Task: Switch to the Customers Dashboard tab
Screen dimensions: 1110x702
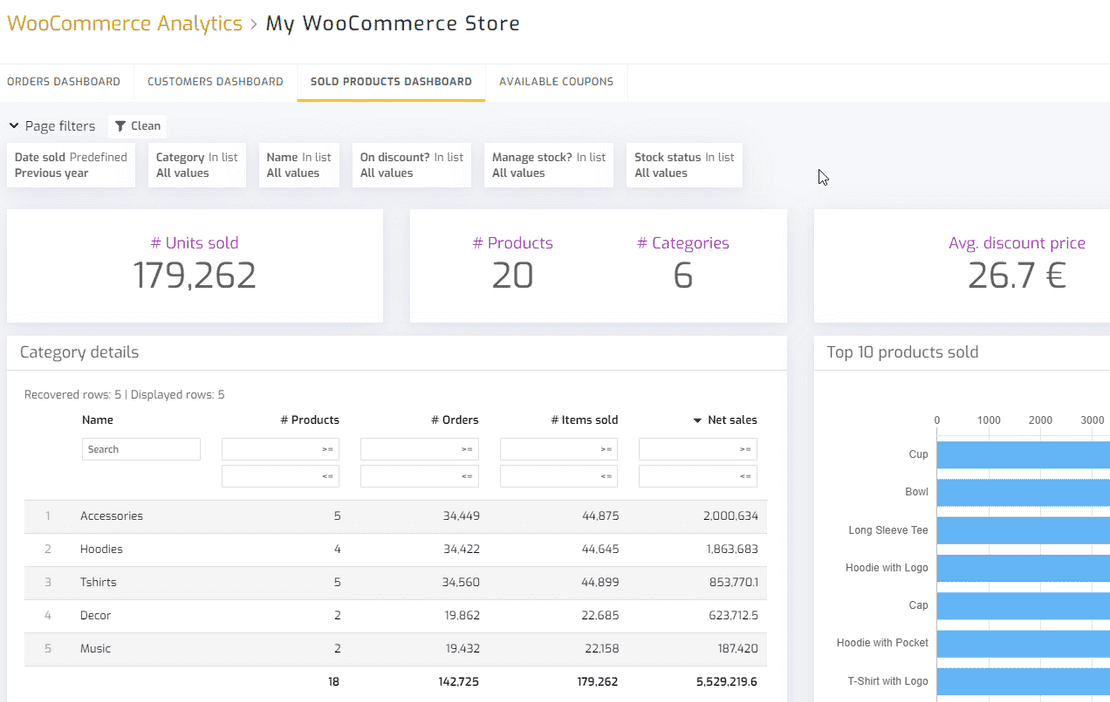Action: [x=215, y=82]
